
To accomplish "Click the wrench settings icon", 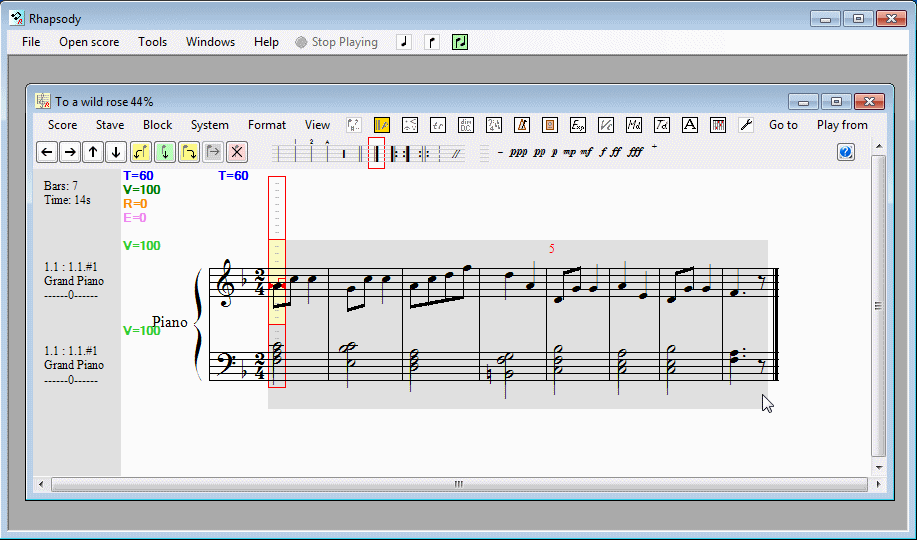I will coord(745,125).
